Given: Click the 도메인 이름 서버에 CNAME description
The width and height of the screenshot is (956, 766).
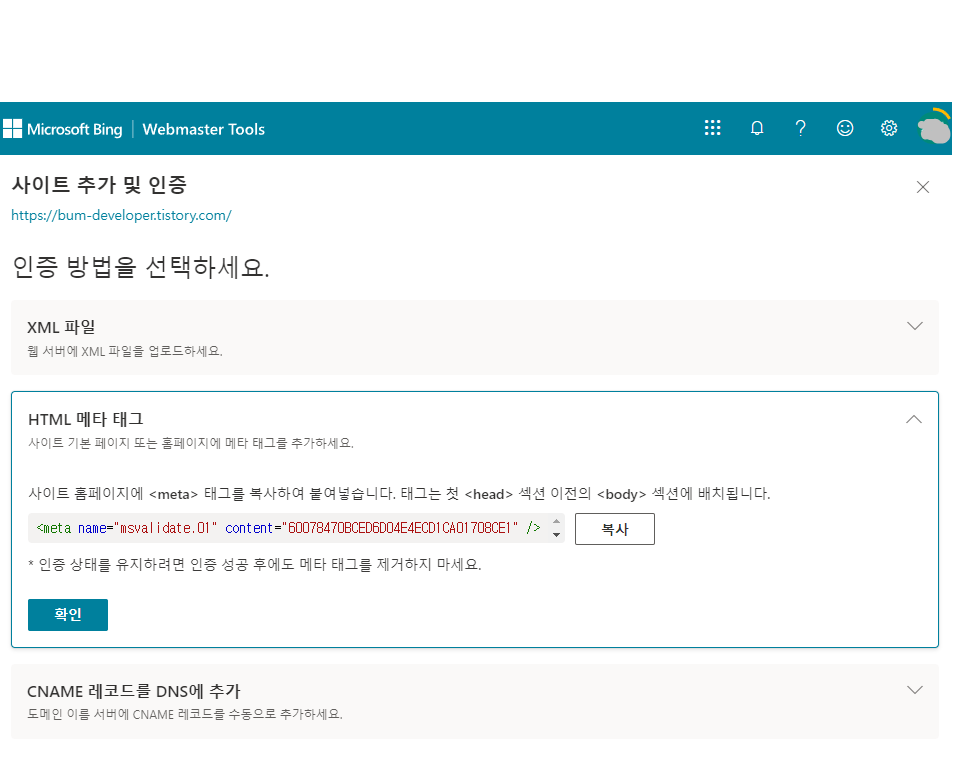Looking at the screenshot, I should pyautogui.click(x=185, y=714).
